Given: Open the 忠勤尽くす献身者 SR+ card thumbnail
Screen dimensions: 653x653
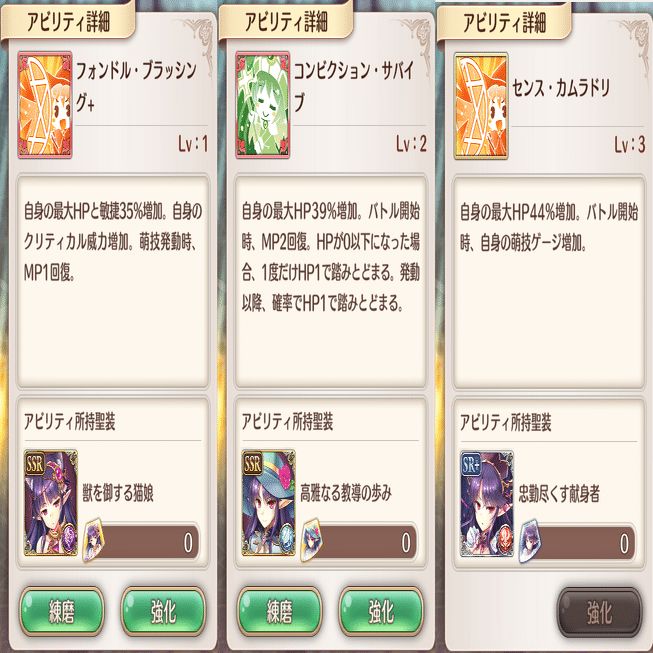Looking at the screenshot, I should pyautogui.click(x=487, y=503).
